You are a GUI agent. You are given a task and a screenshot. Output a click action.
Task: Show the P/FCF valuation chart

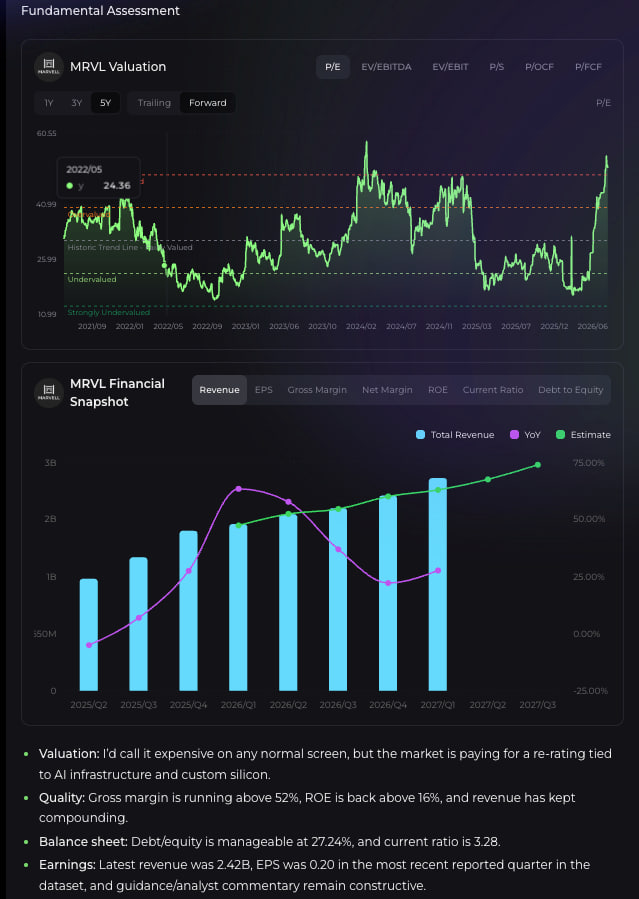pyautogui.click(x=588, y=67)
